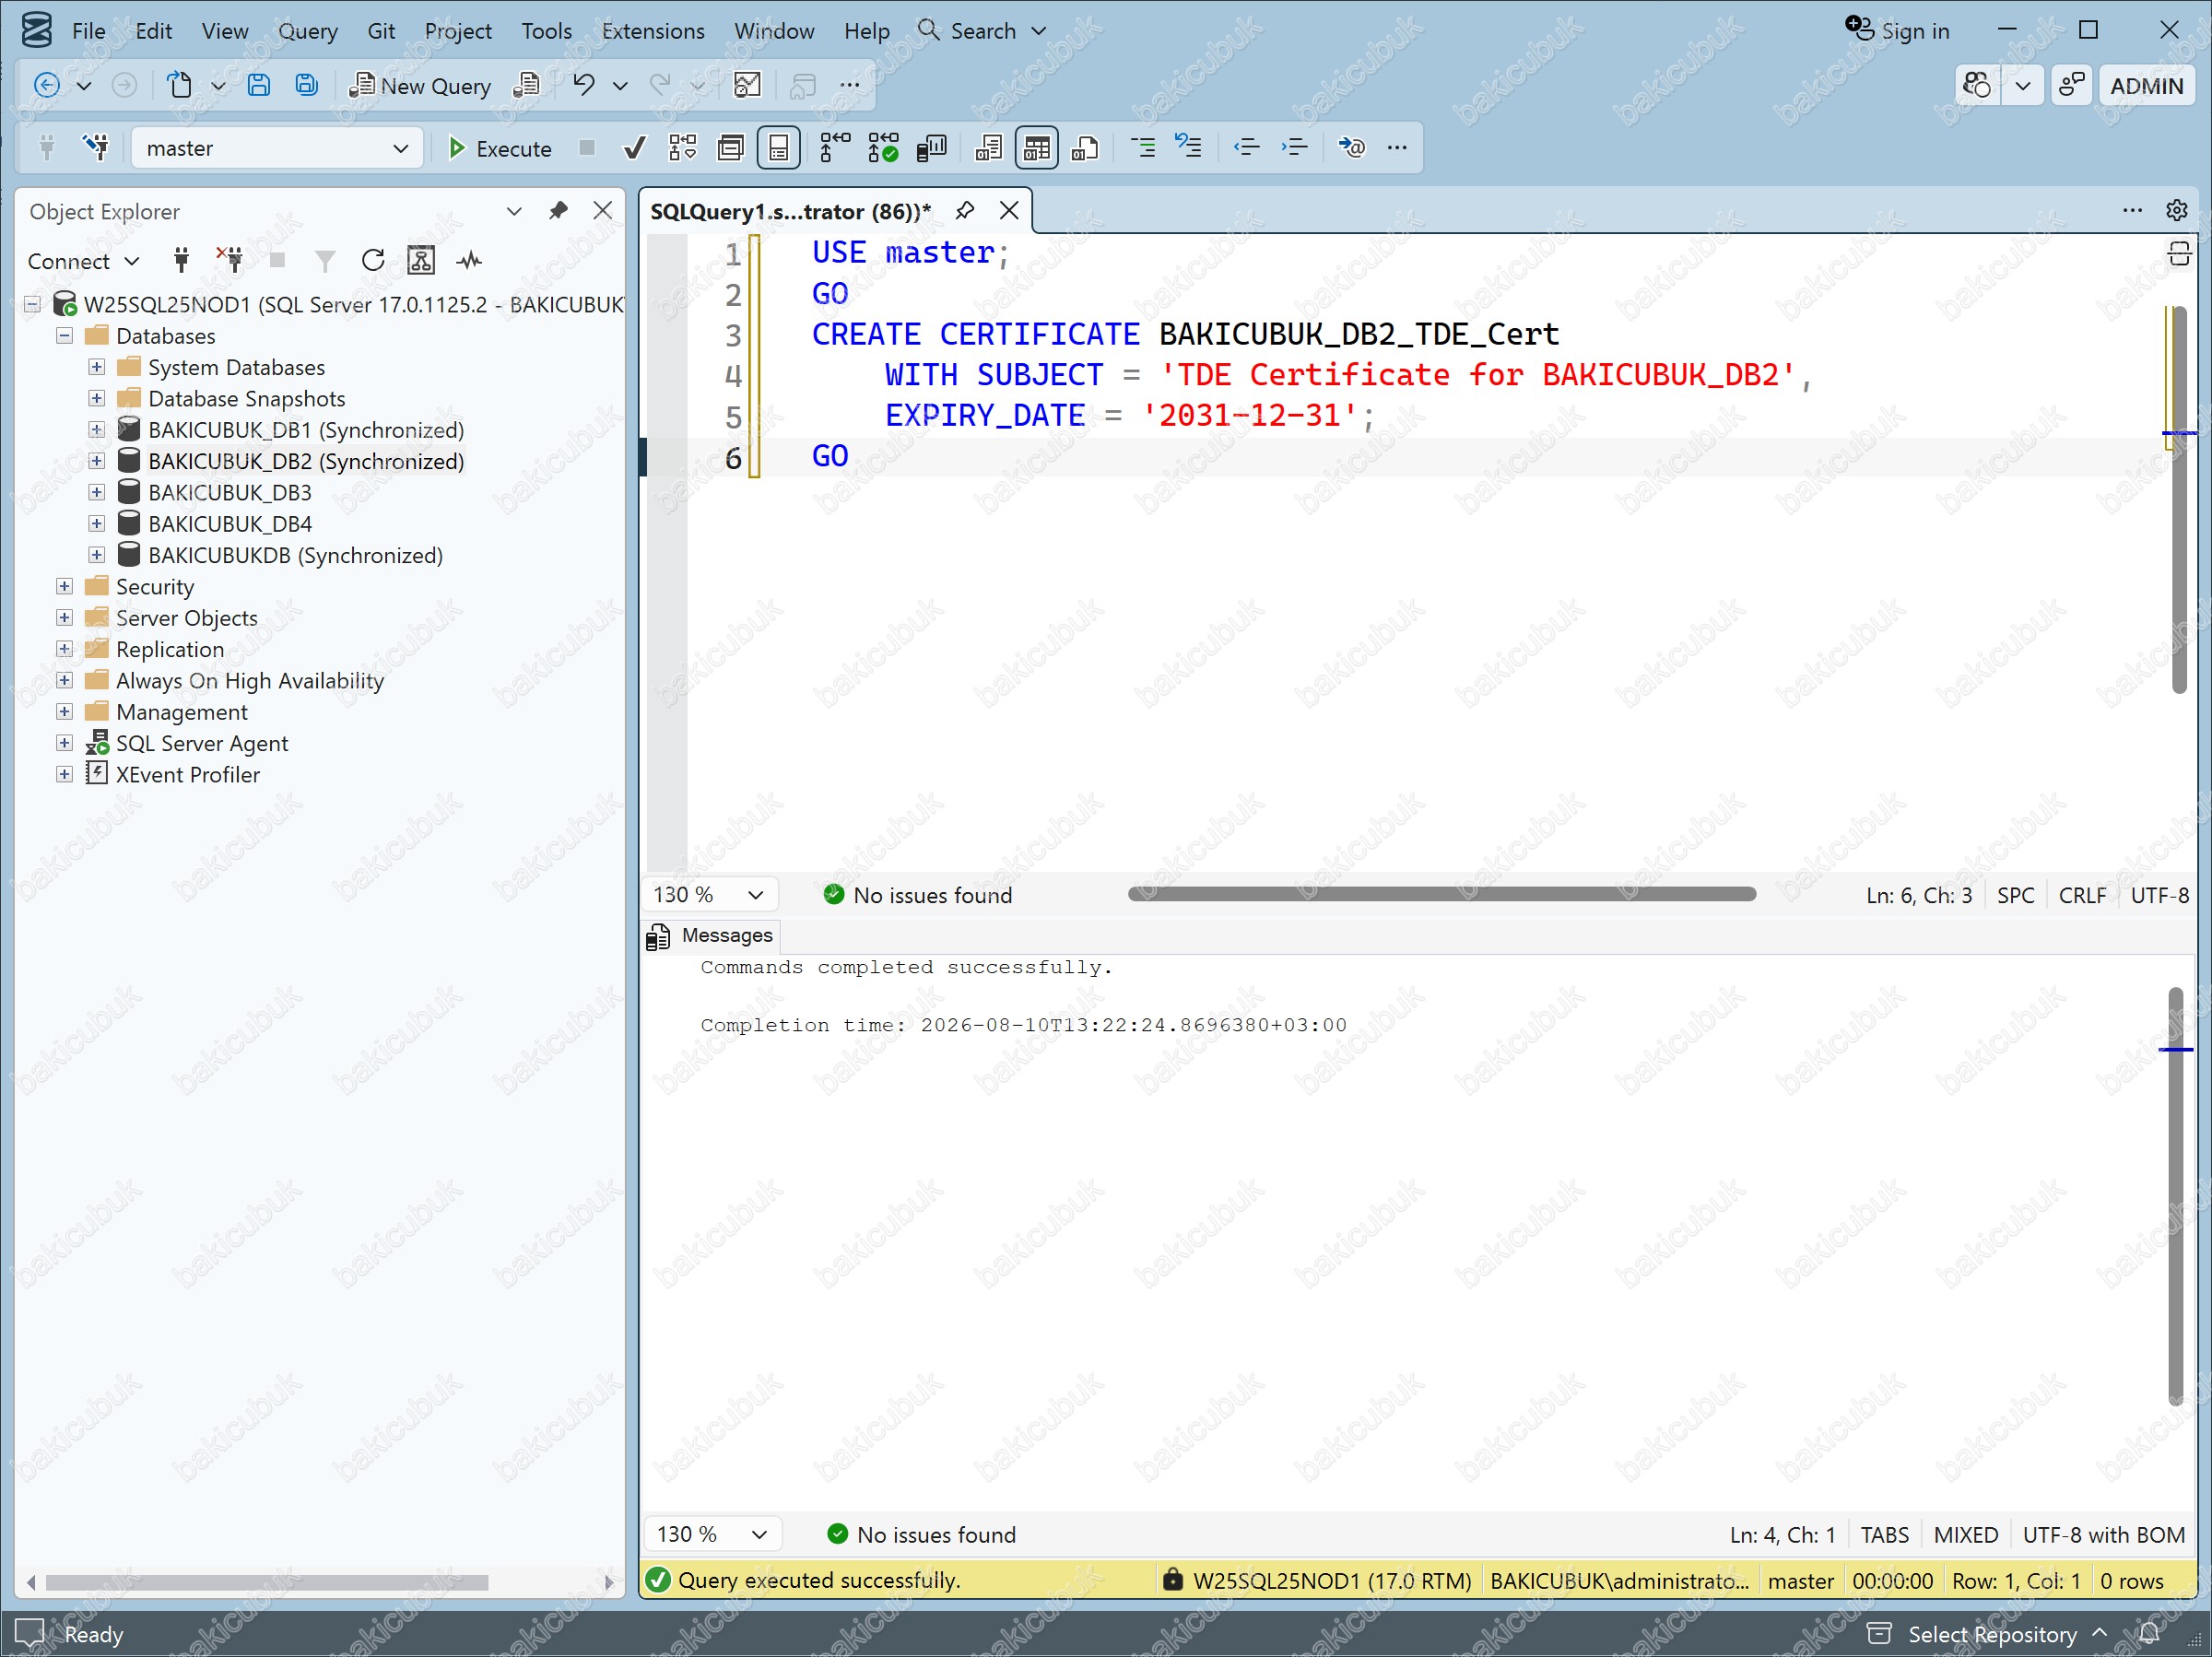Select Results to File icon
The height and width of the screenshot is (1657, 2212).
click(1085, 148)
